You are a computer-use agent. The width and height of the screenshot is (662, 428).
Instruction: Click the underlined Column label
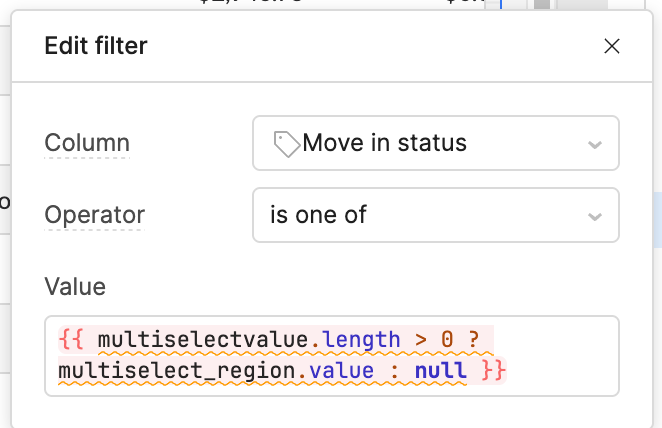[x=87, y=143]
